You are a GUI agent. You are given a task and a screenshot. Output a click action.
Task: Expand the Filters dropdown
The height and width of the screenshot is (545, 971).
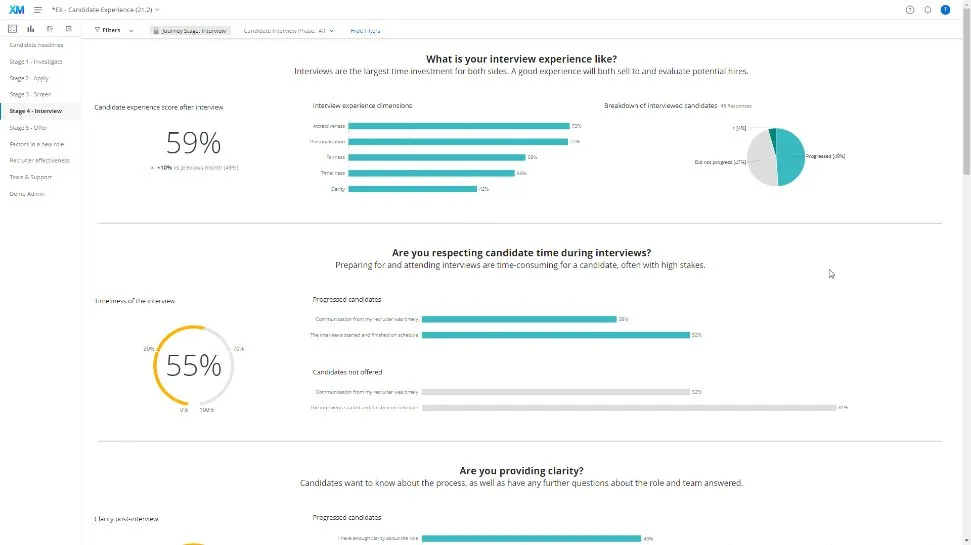tap(113, 30)
